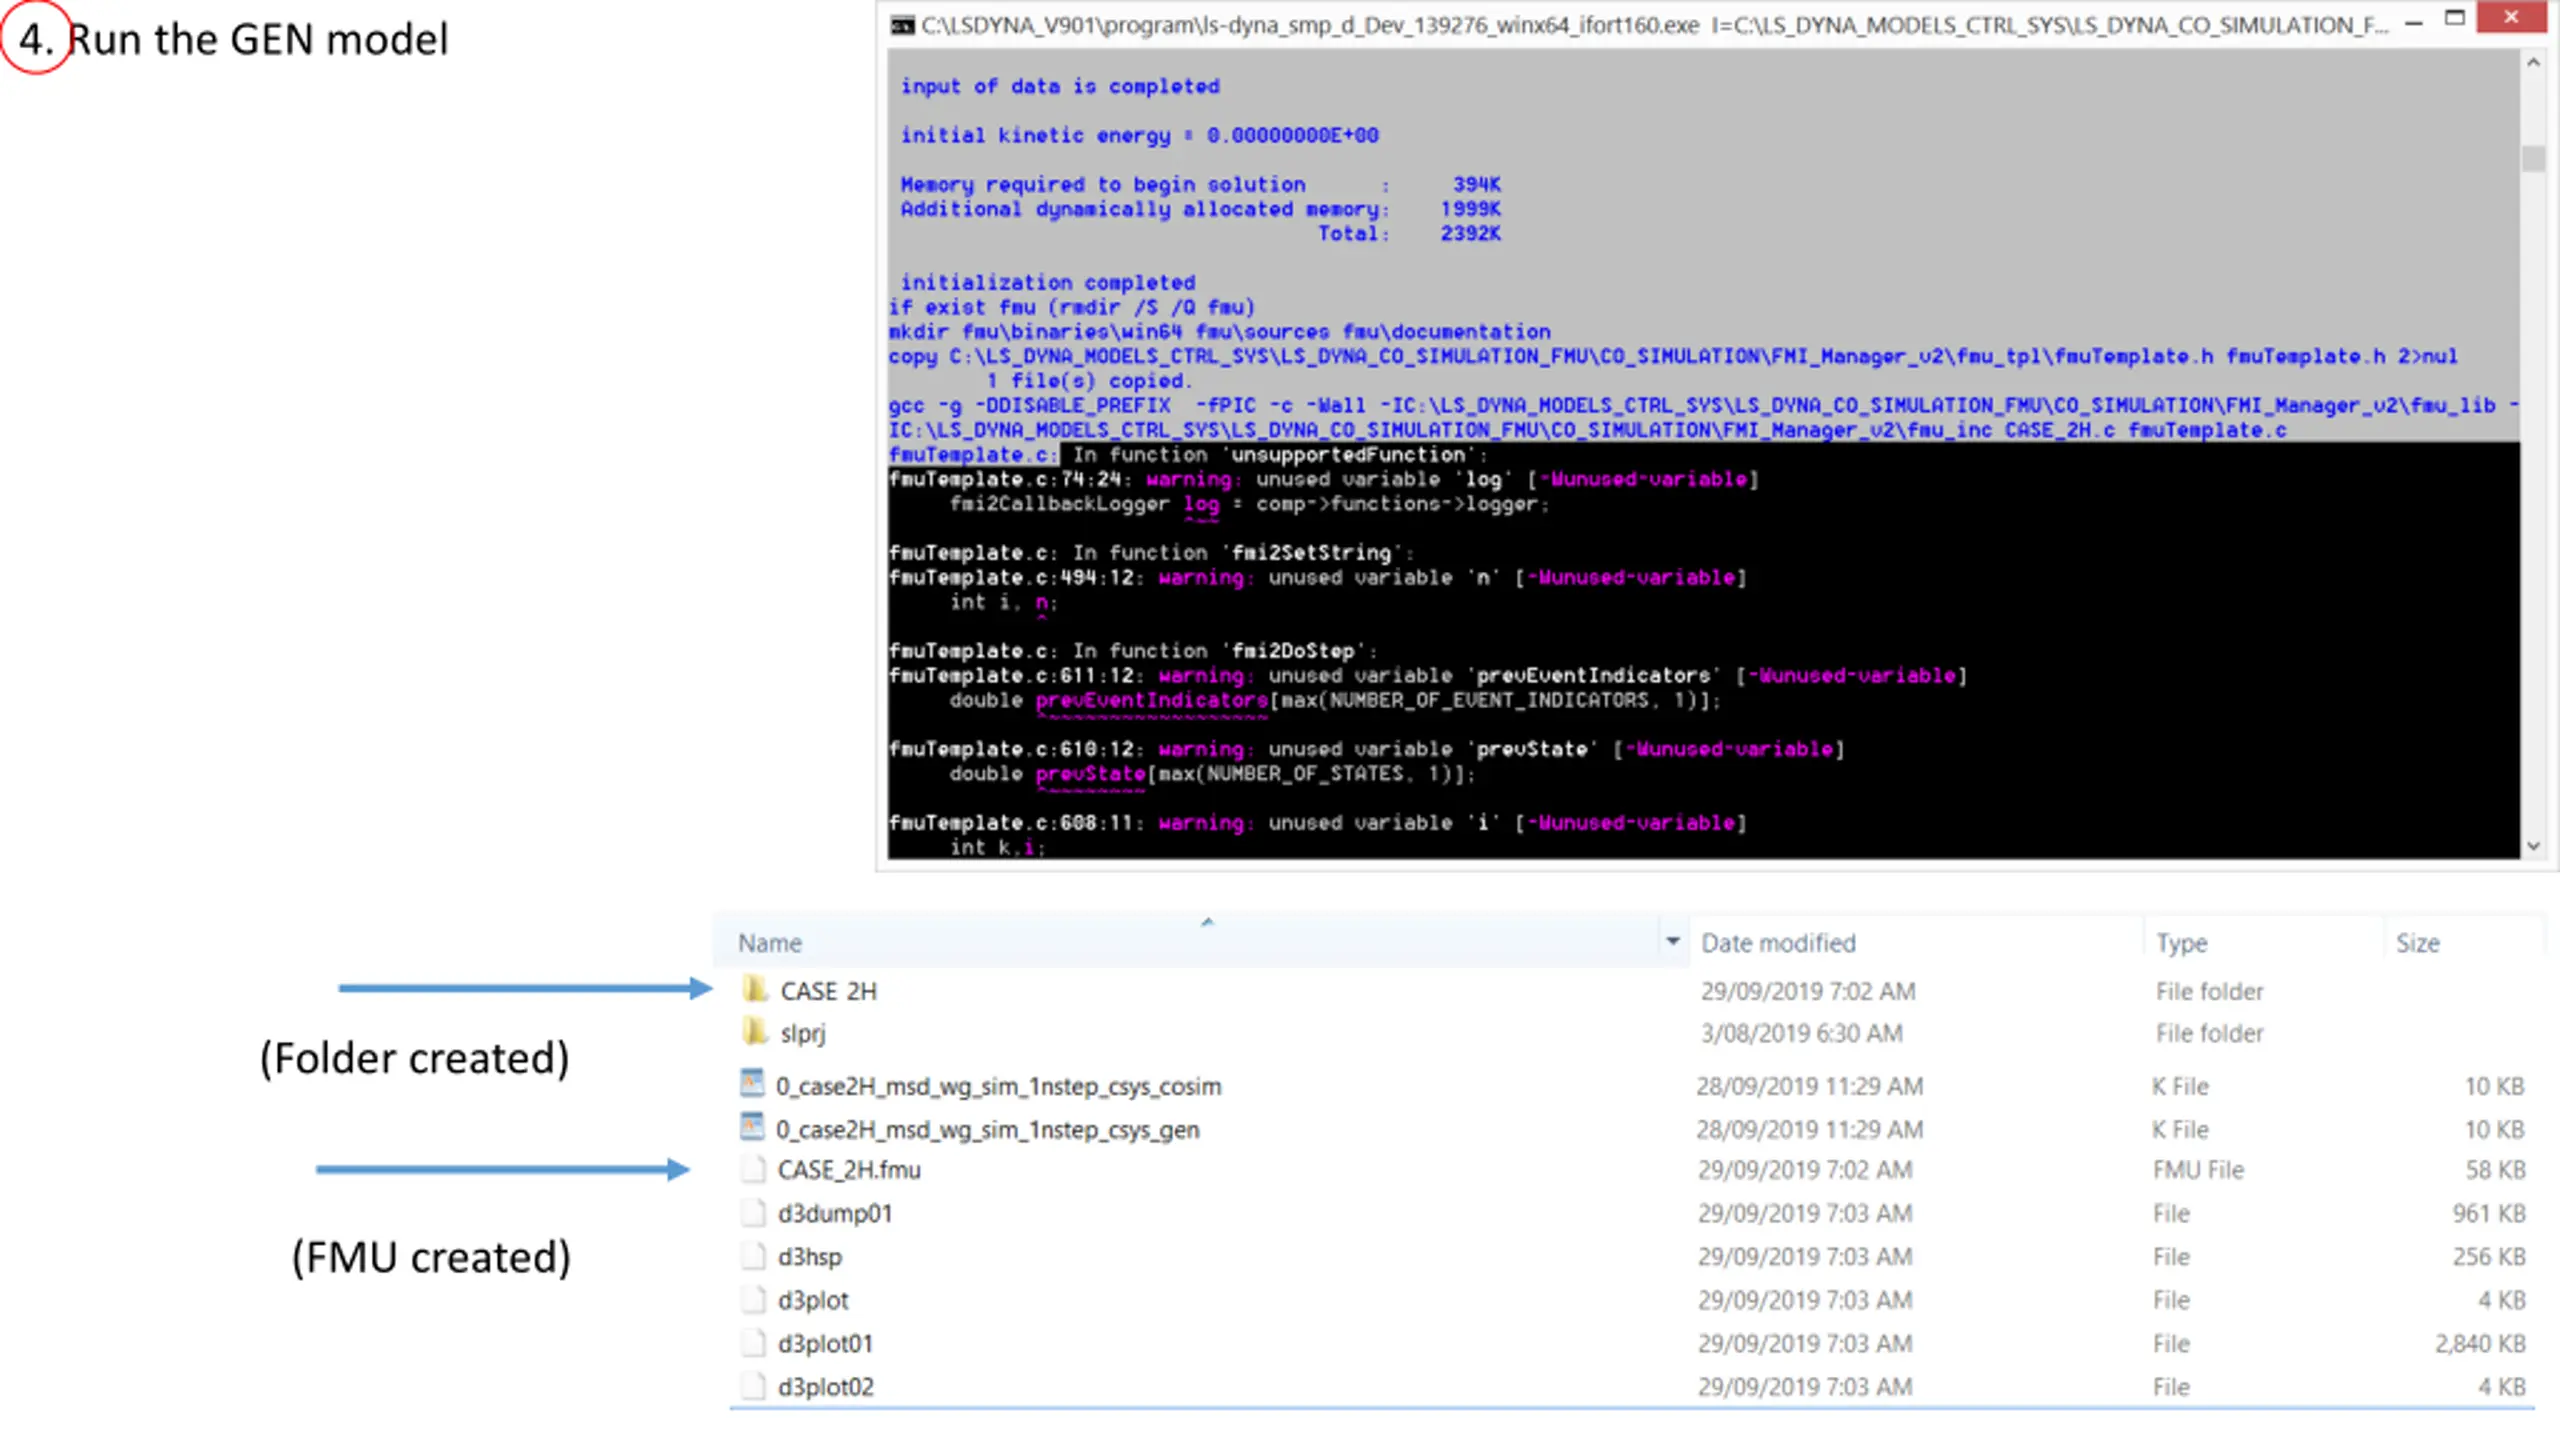Click the 'd3plot01' file name
This screenshot has height=1440, width=2560.
coord(825,1344)
